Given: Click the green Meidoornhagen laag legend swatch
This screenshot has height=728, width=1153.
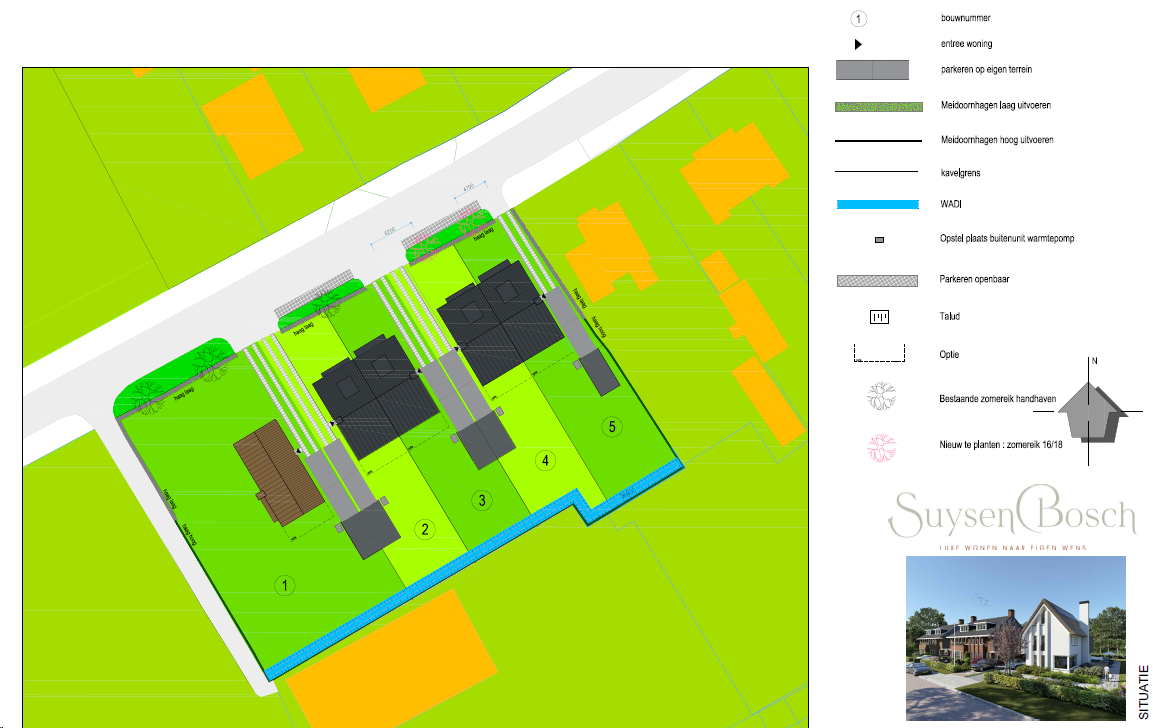Looking at the screenshot, I should click(877, 106).
